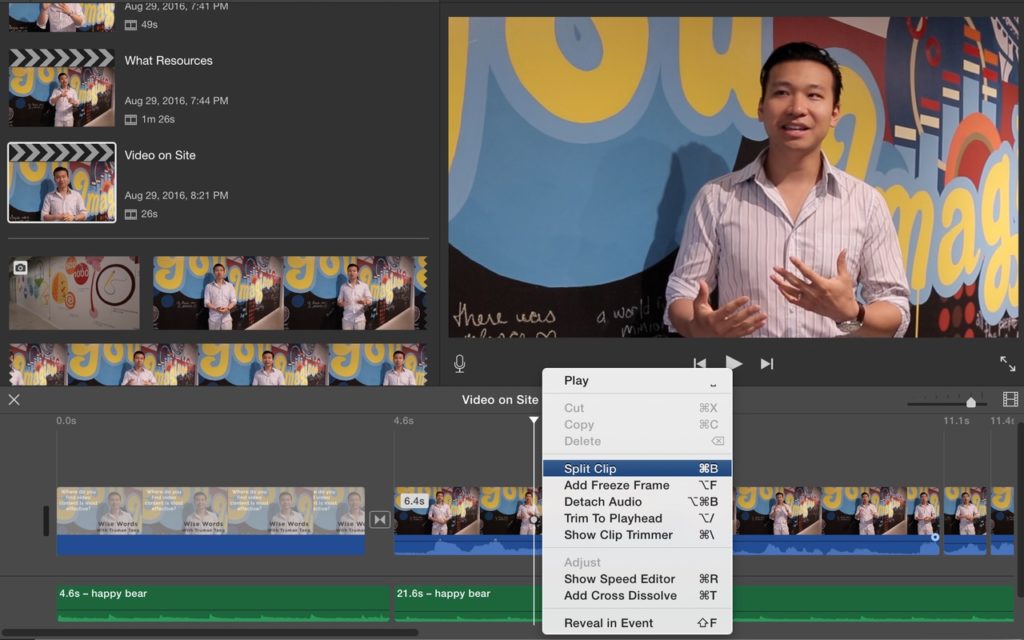
Task: Skip to next clip in viewer
Action: pos(767,364)
